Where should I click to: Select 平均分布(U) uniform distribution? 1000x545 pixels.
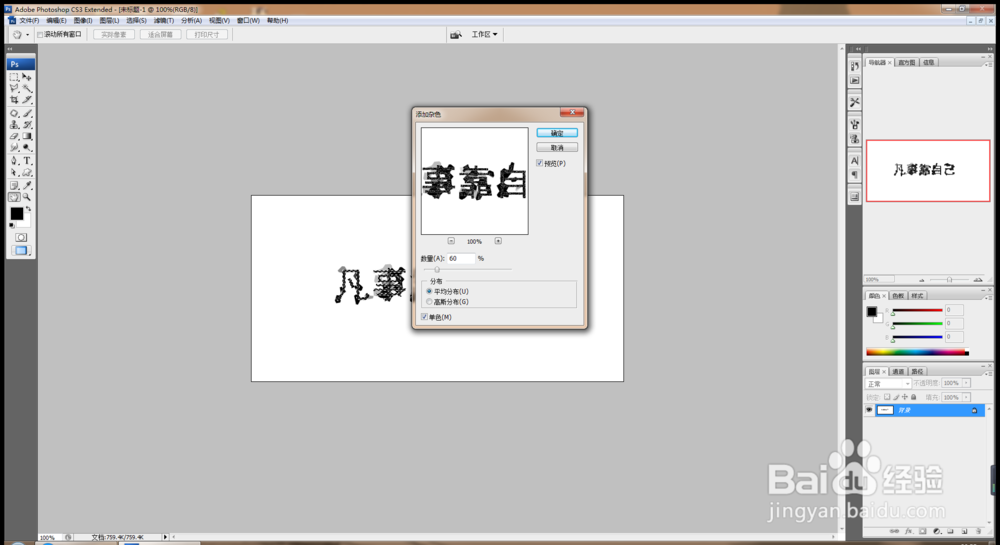[429, 291]
